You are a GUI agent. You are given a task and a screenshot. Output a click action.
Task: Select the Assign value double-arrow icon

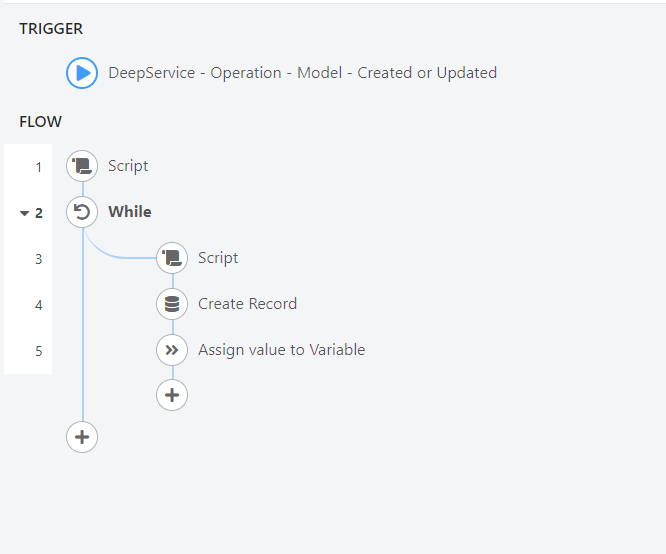point(172,350)
